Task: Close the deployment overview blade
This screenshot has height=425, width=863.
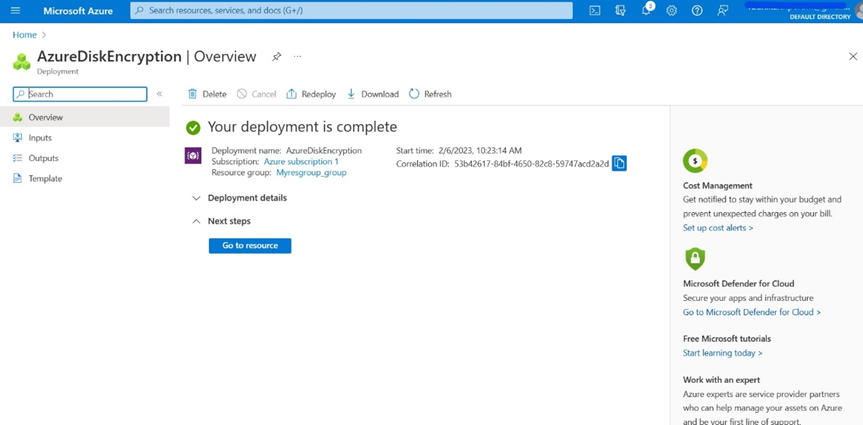Action: click(x=853, y=56)
